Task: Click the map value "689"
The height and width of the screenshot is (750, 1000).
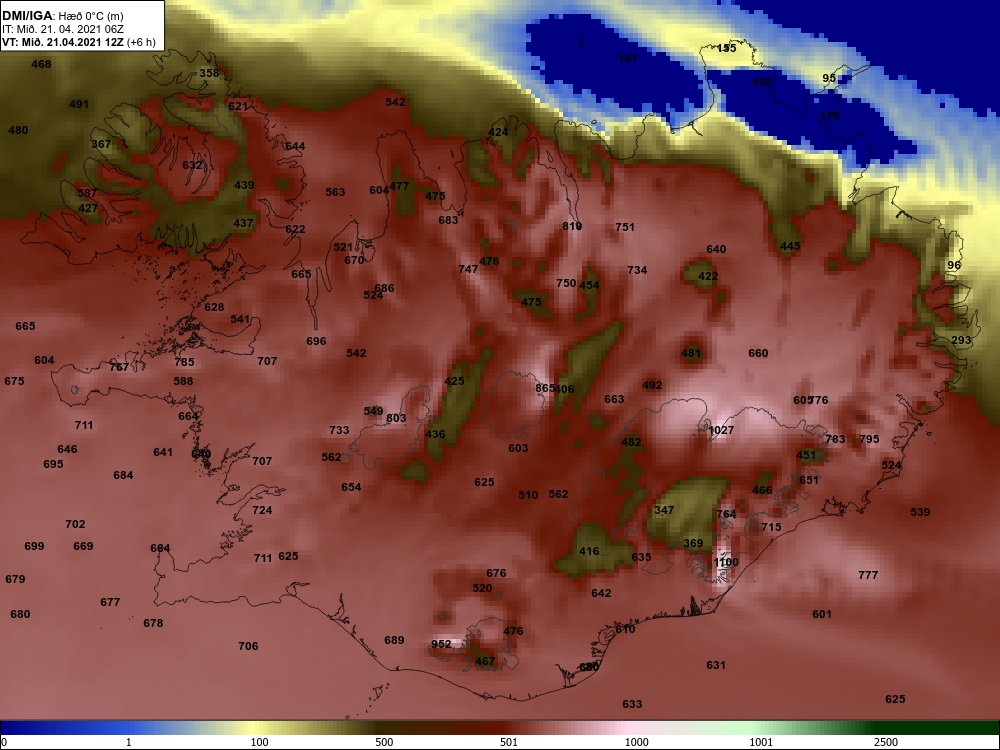Action: click(394, 640)
